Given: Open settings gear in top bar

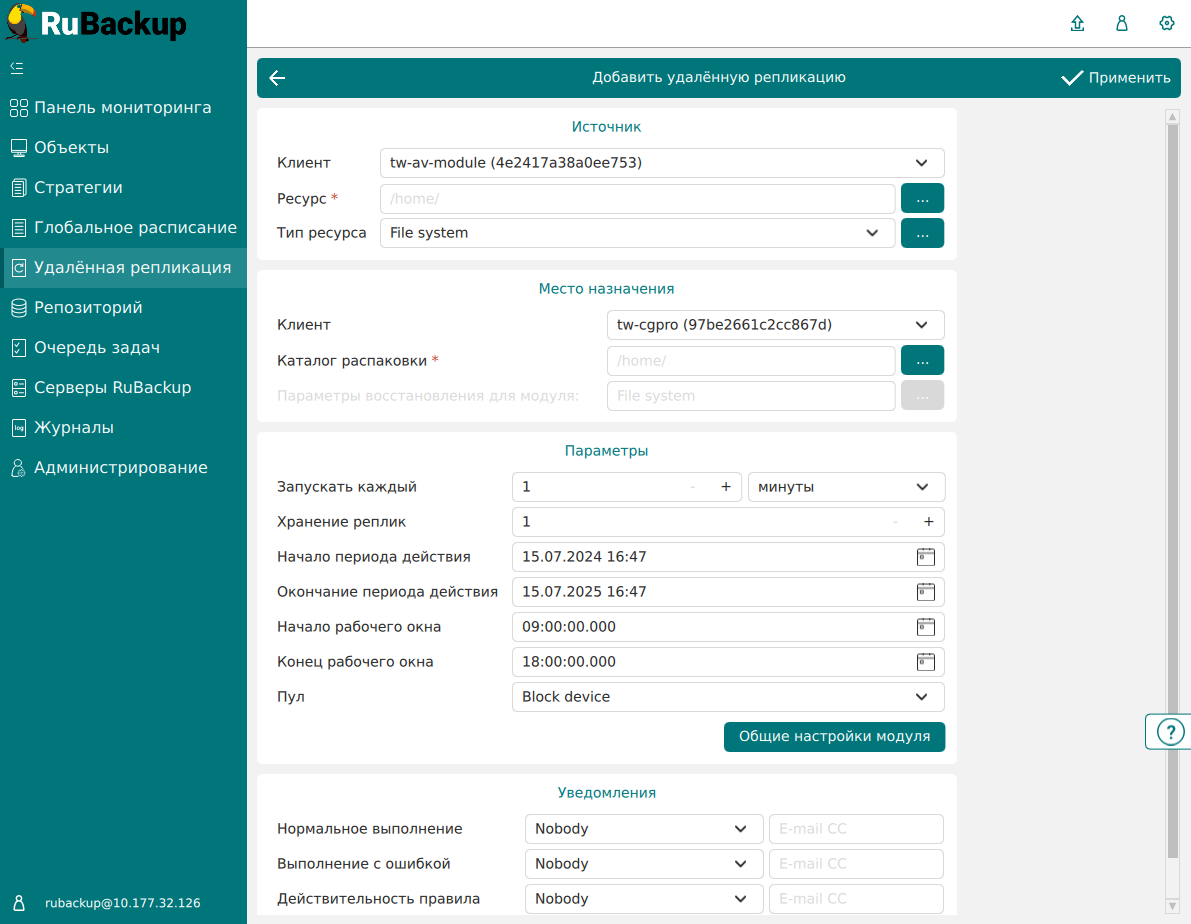Looking at the screenshot, I should (1166, 24).
